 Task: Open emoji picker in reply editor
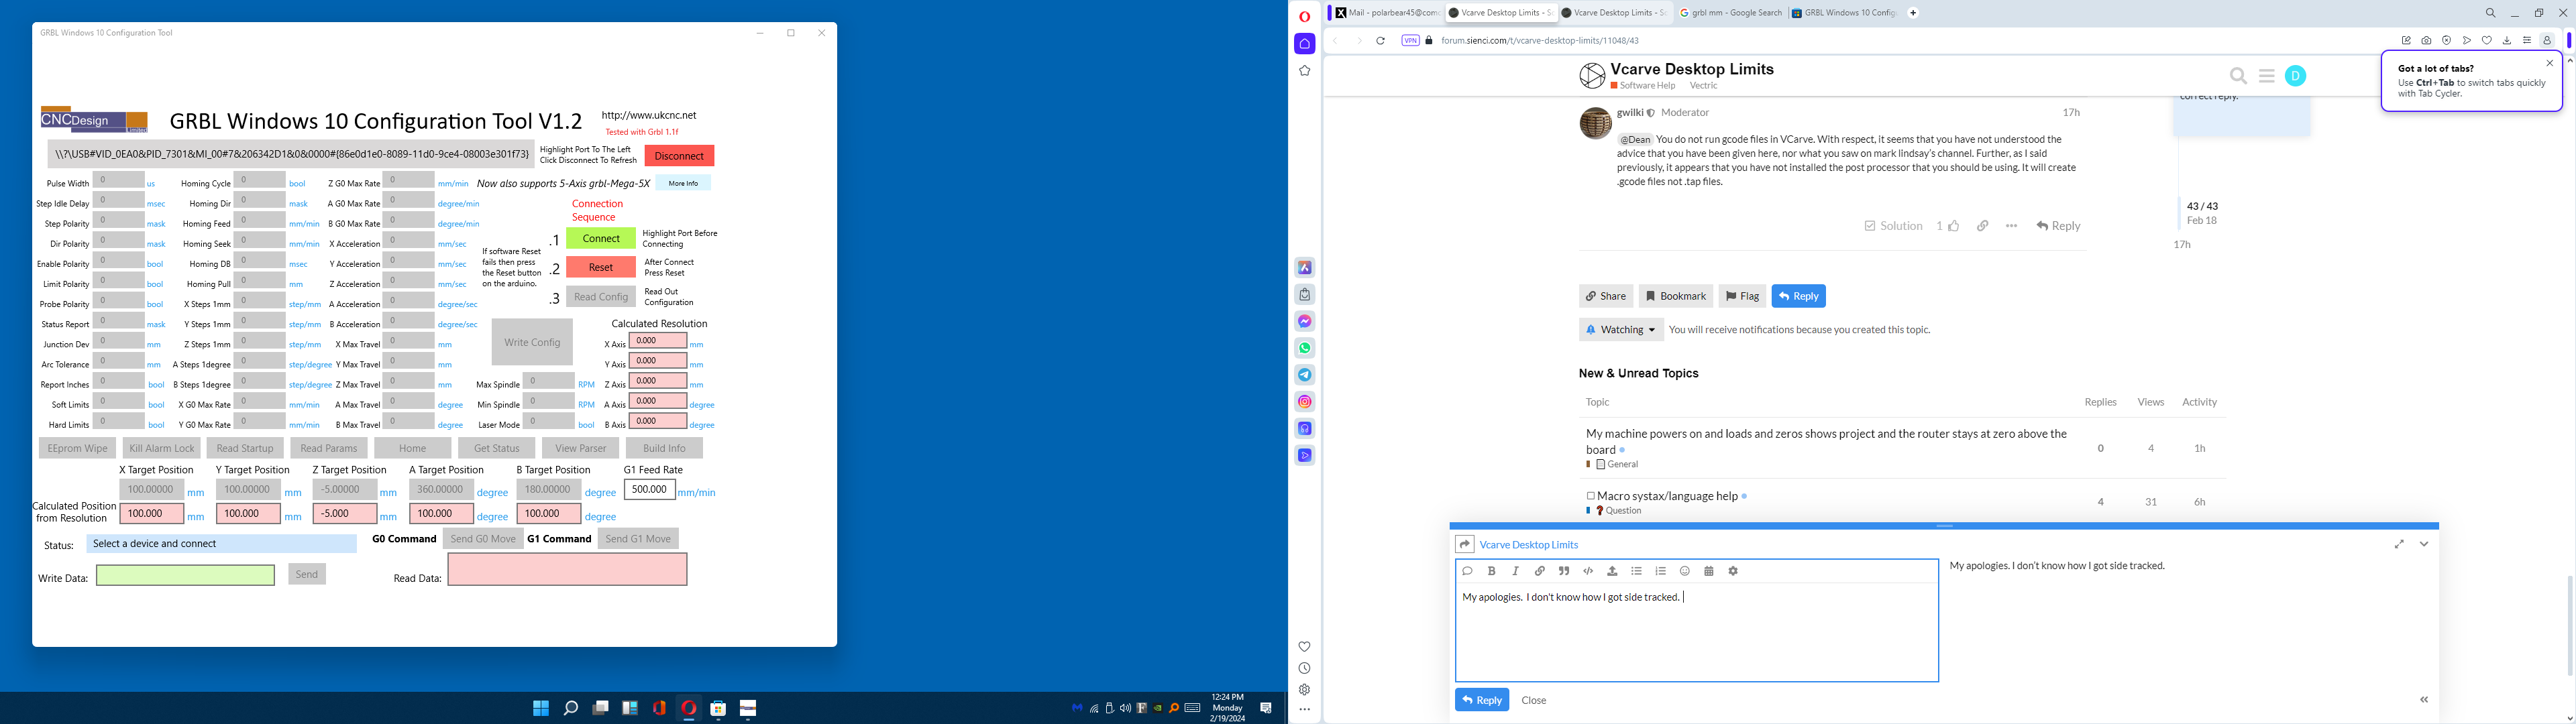pos(1684,571)
